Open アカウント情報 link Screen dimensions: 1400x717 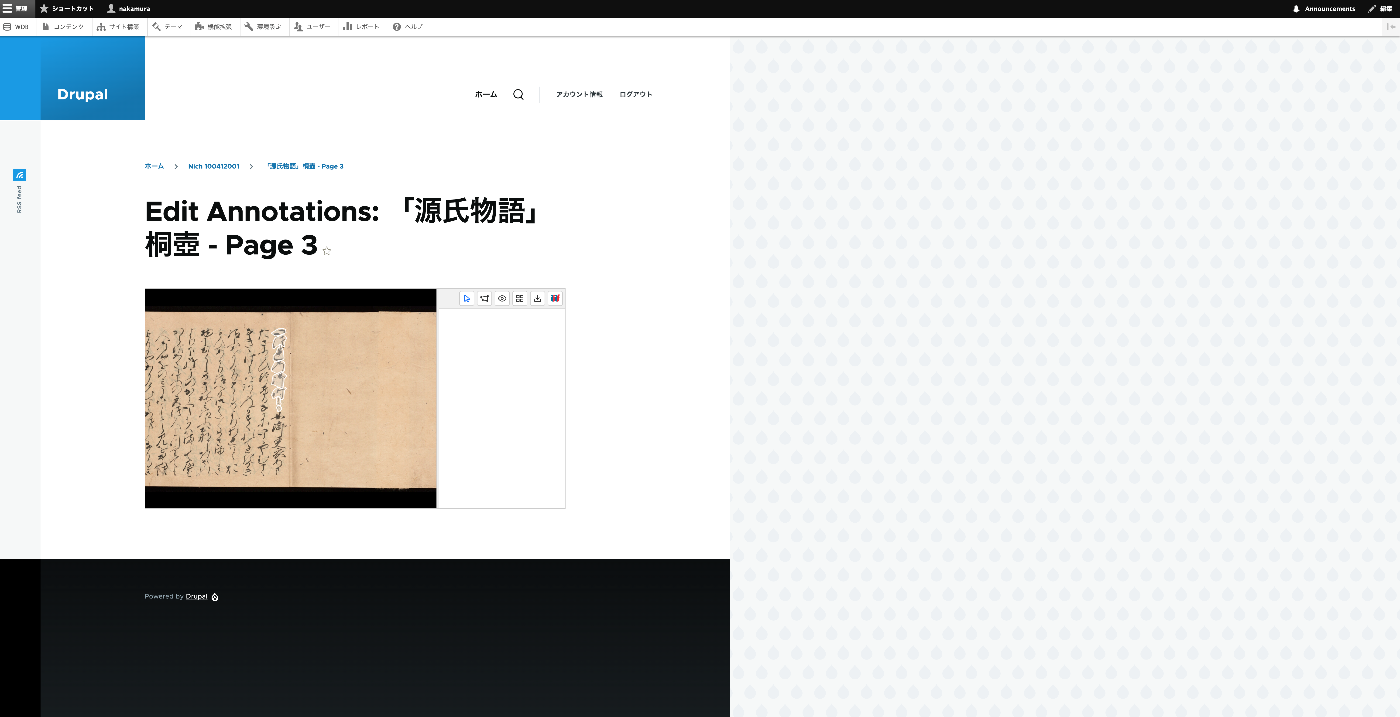(x=579, y=94)
